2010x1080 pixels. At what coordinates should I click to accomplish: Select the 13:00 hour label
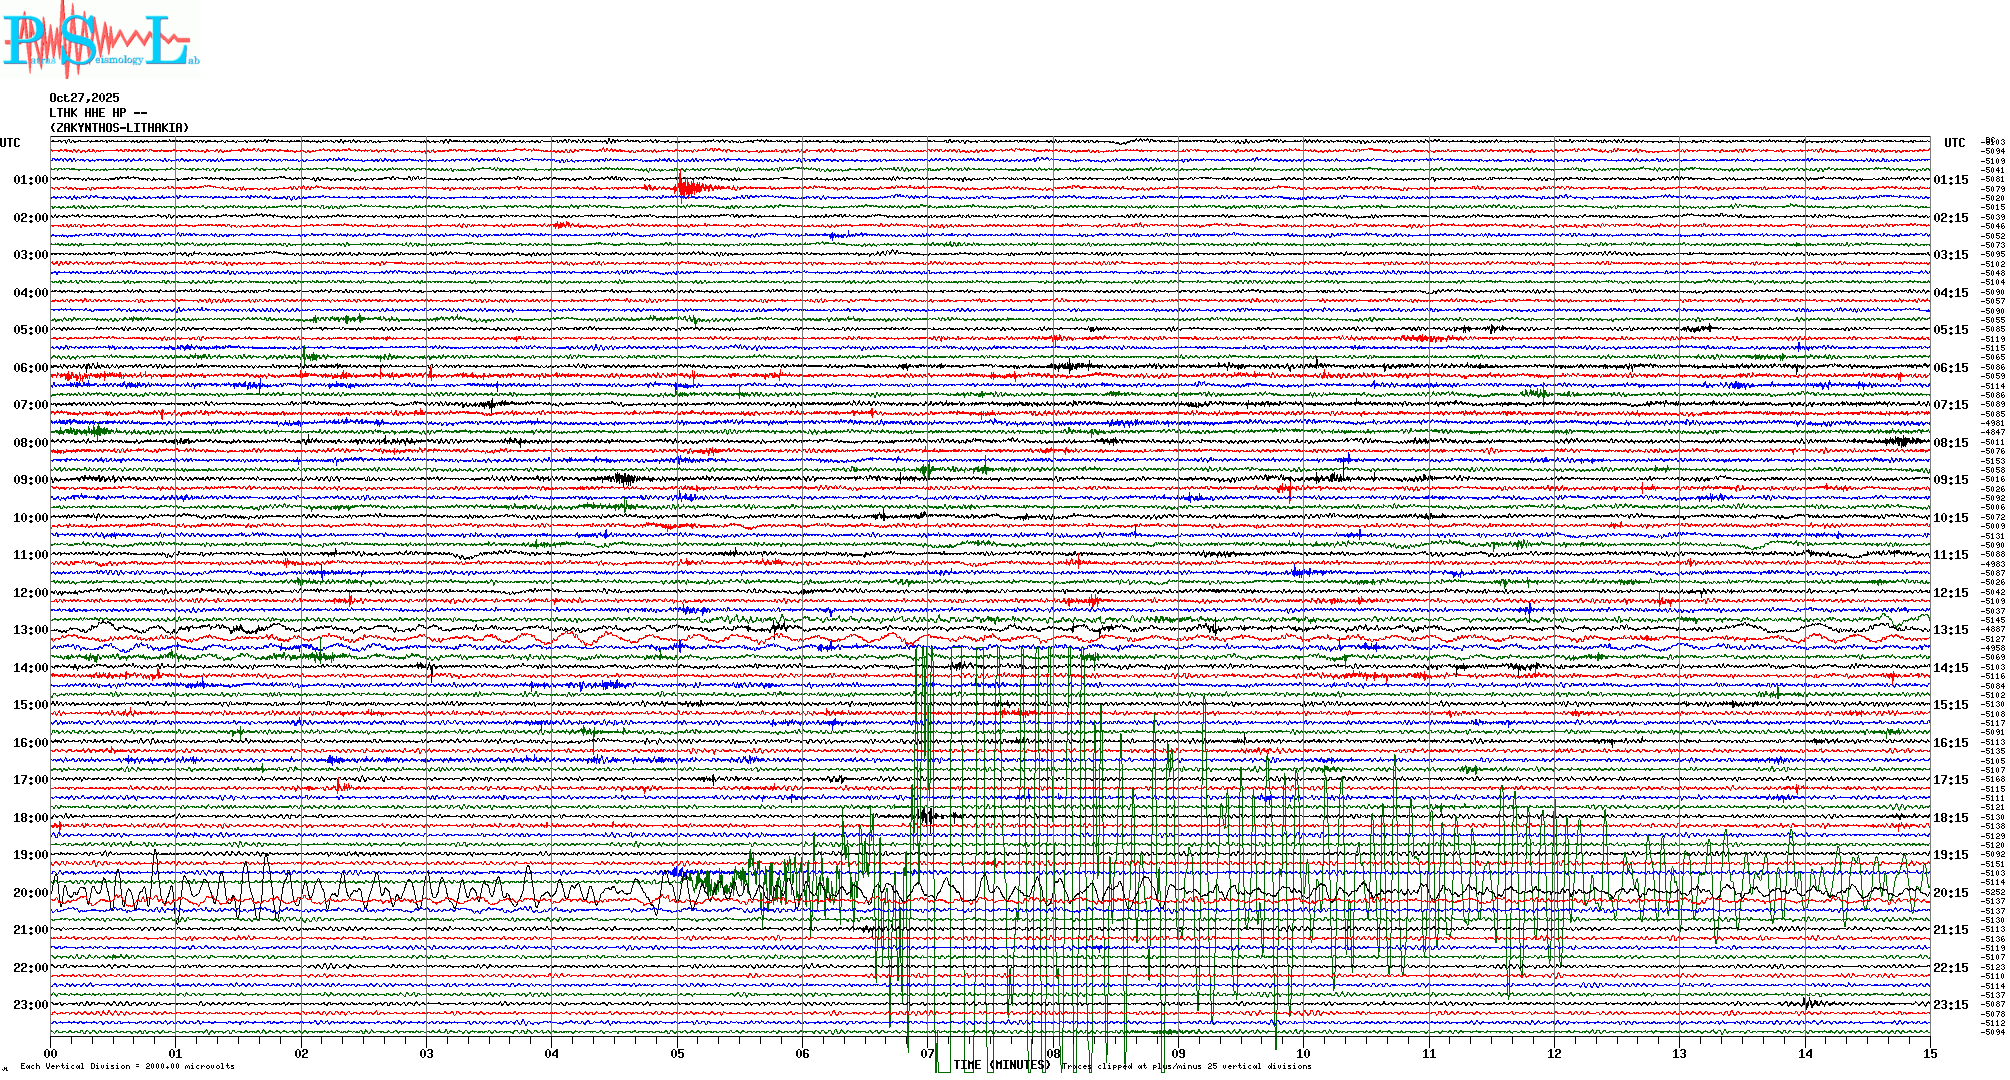[30, 630]
